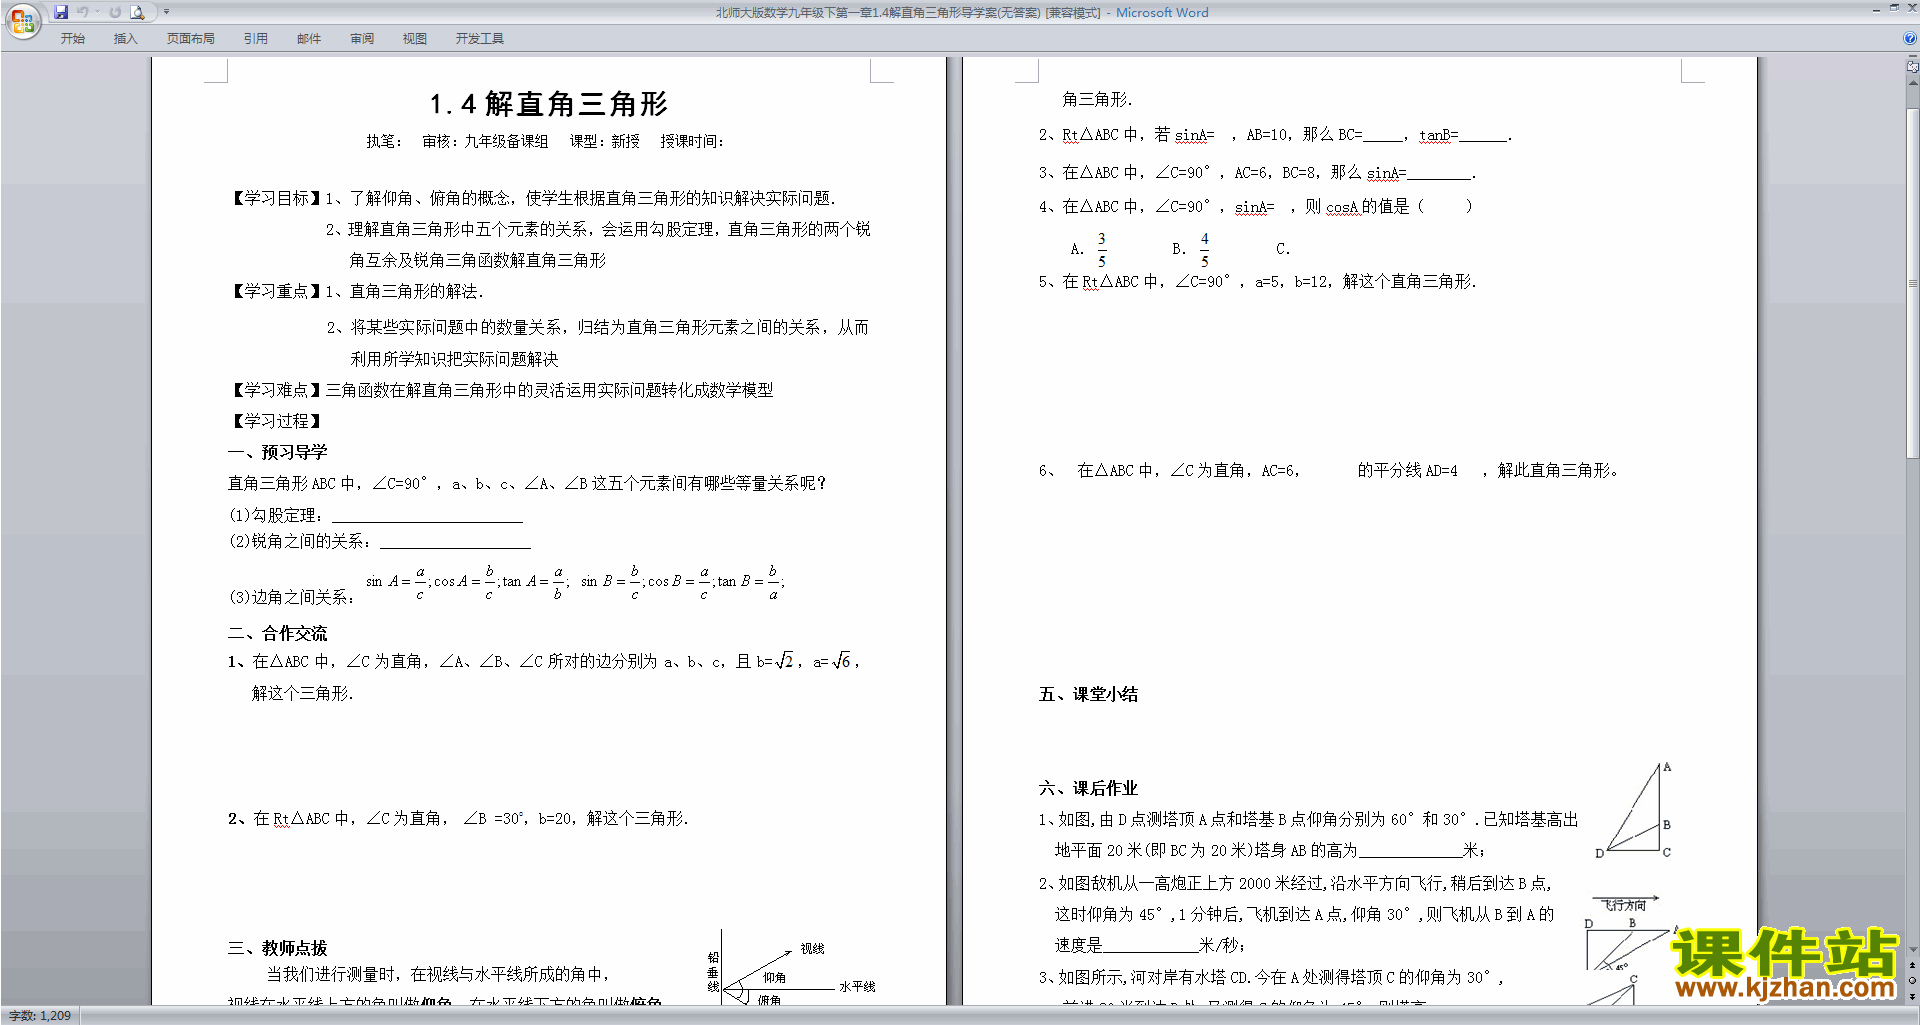Click the 六、课后作业 heading
The width and height of the screenshot is (1920, 1025).
tap(1089, 788)
